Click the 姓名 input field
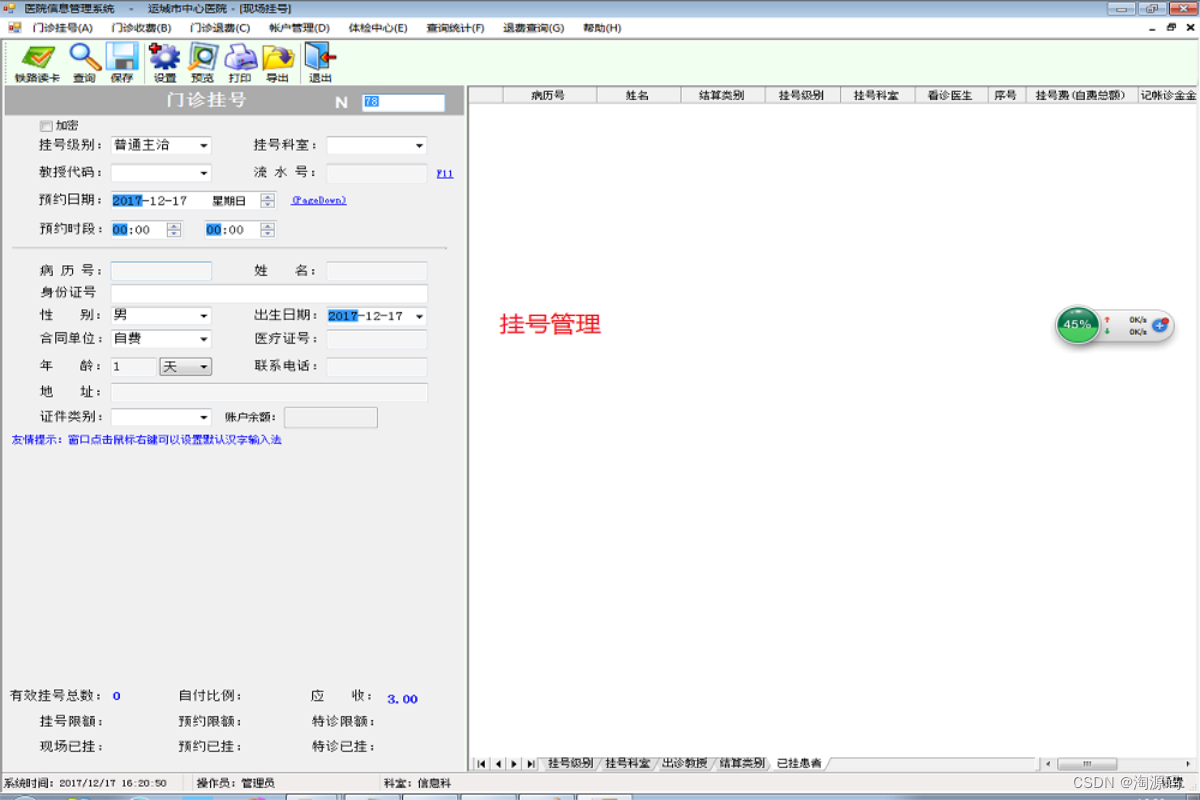The image size is (1200, 800). pos(377,270)
